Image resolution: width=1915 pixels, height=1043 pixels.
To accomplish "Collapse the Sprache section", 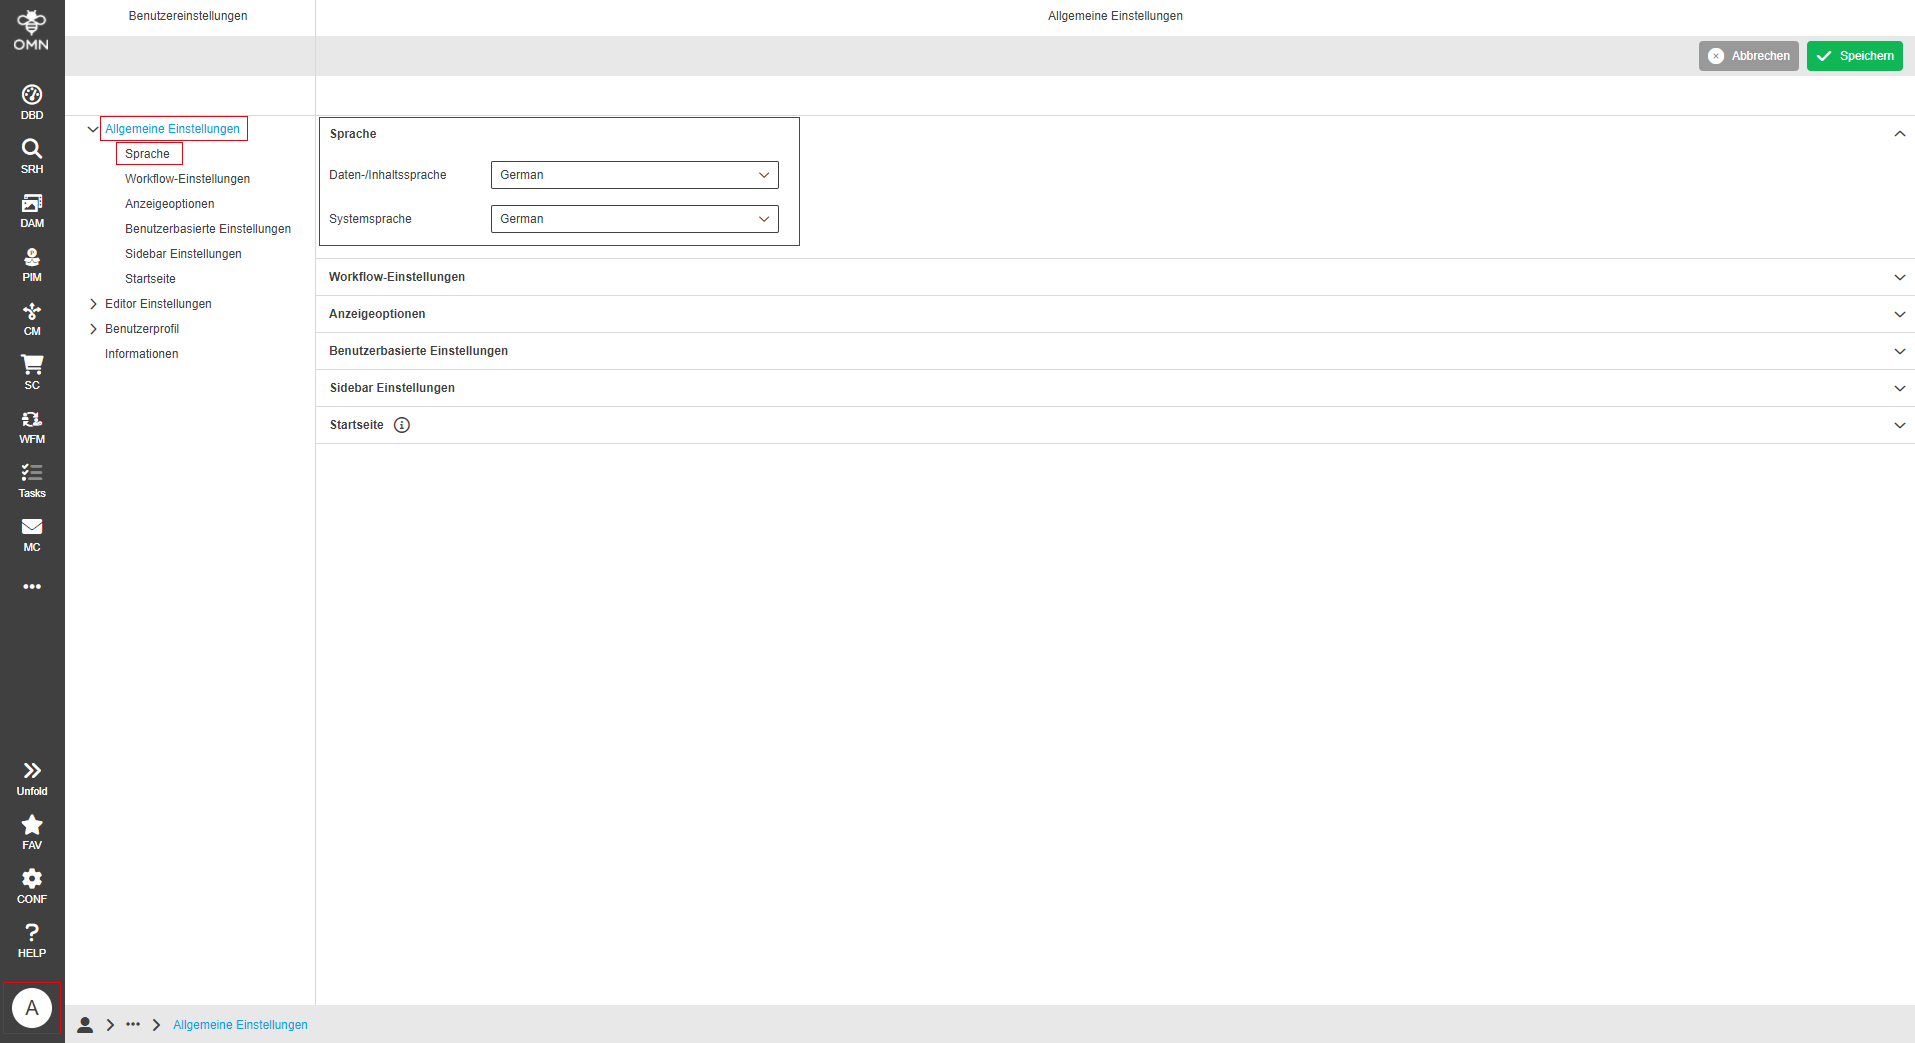I will (1899, 132).
